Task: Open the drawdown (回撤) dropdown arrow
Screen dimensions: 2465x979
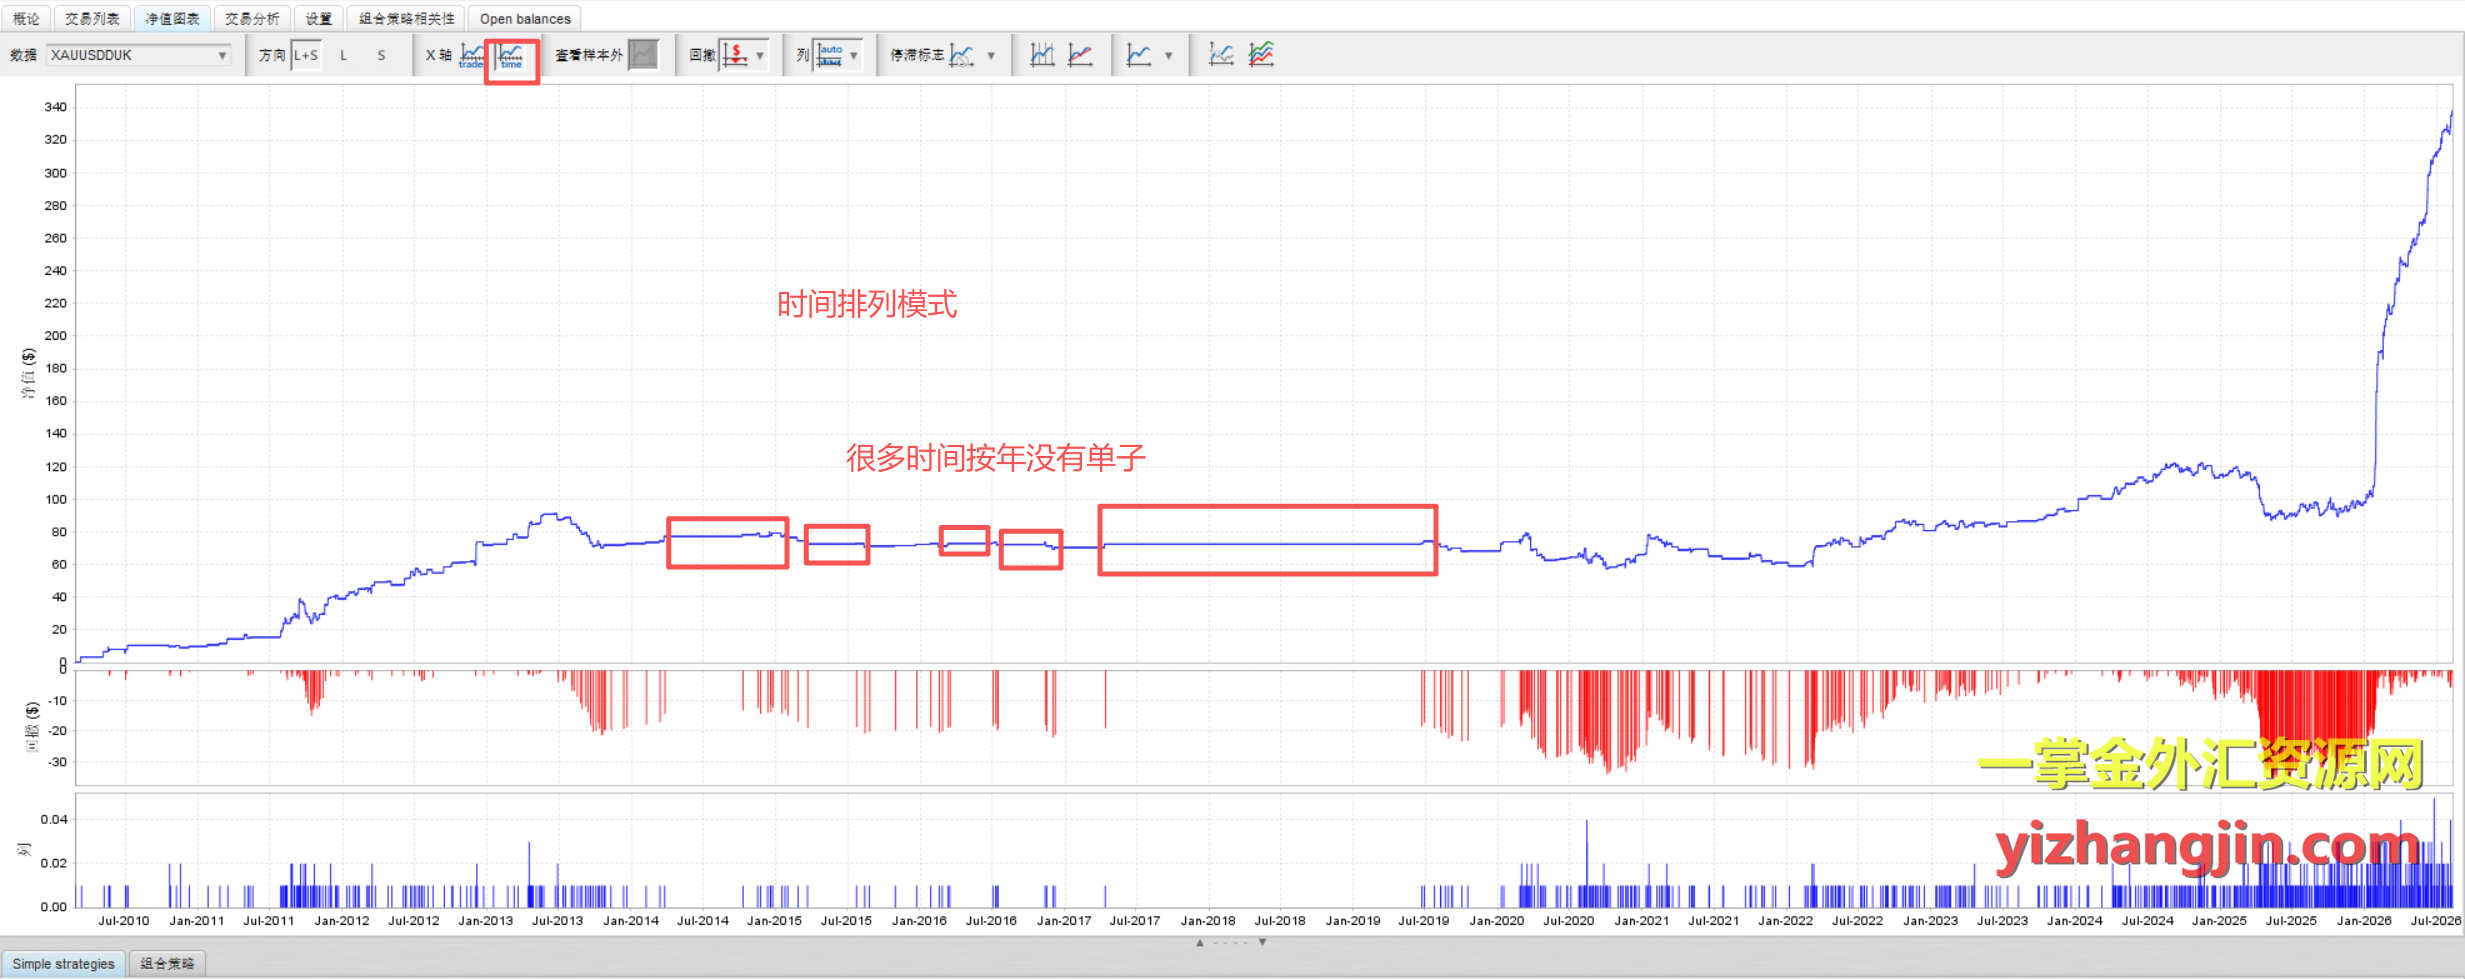Action: pyautogui.click(x=760, y=55)
